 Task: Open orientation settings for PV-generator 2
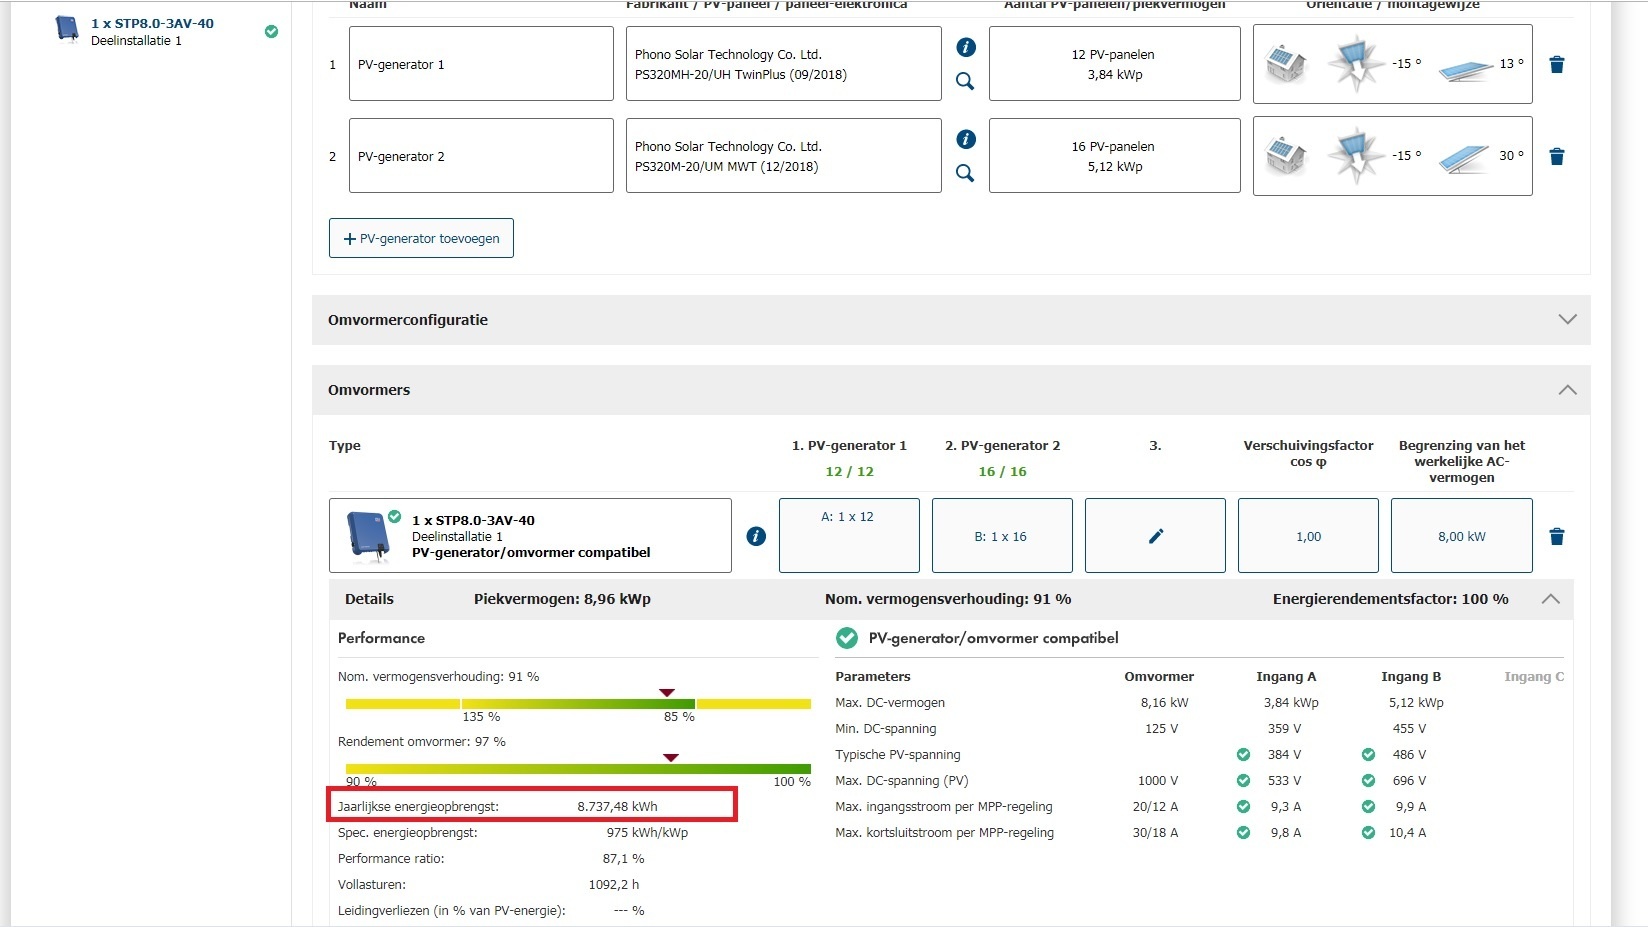[1392, 156]
